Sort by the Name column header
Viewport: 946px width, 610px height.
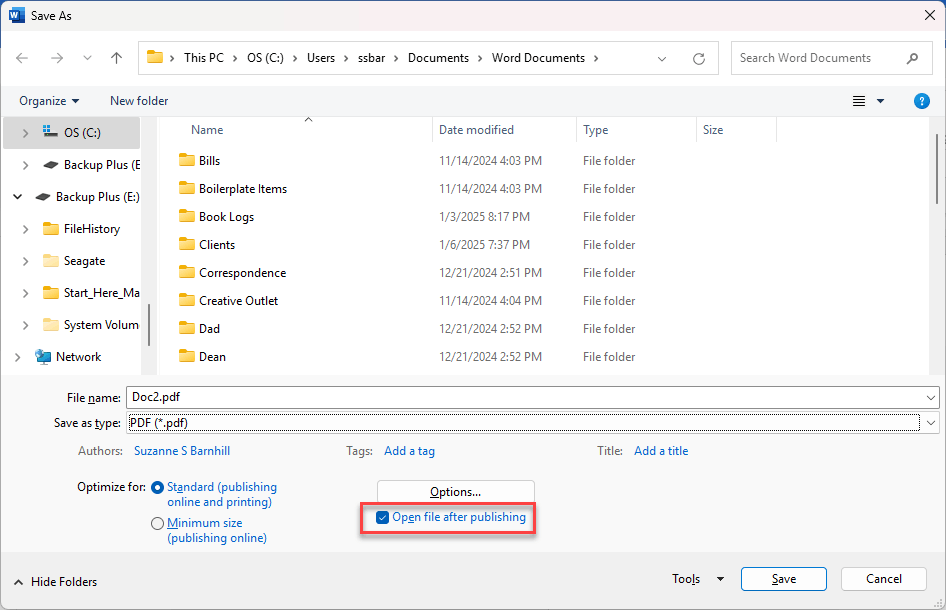207,130
